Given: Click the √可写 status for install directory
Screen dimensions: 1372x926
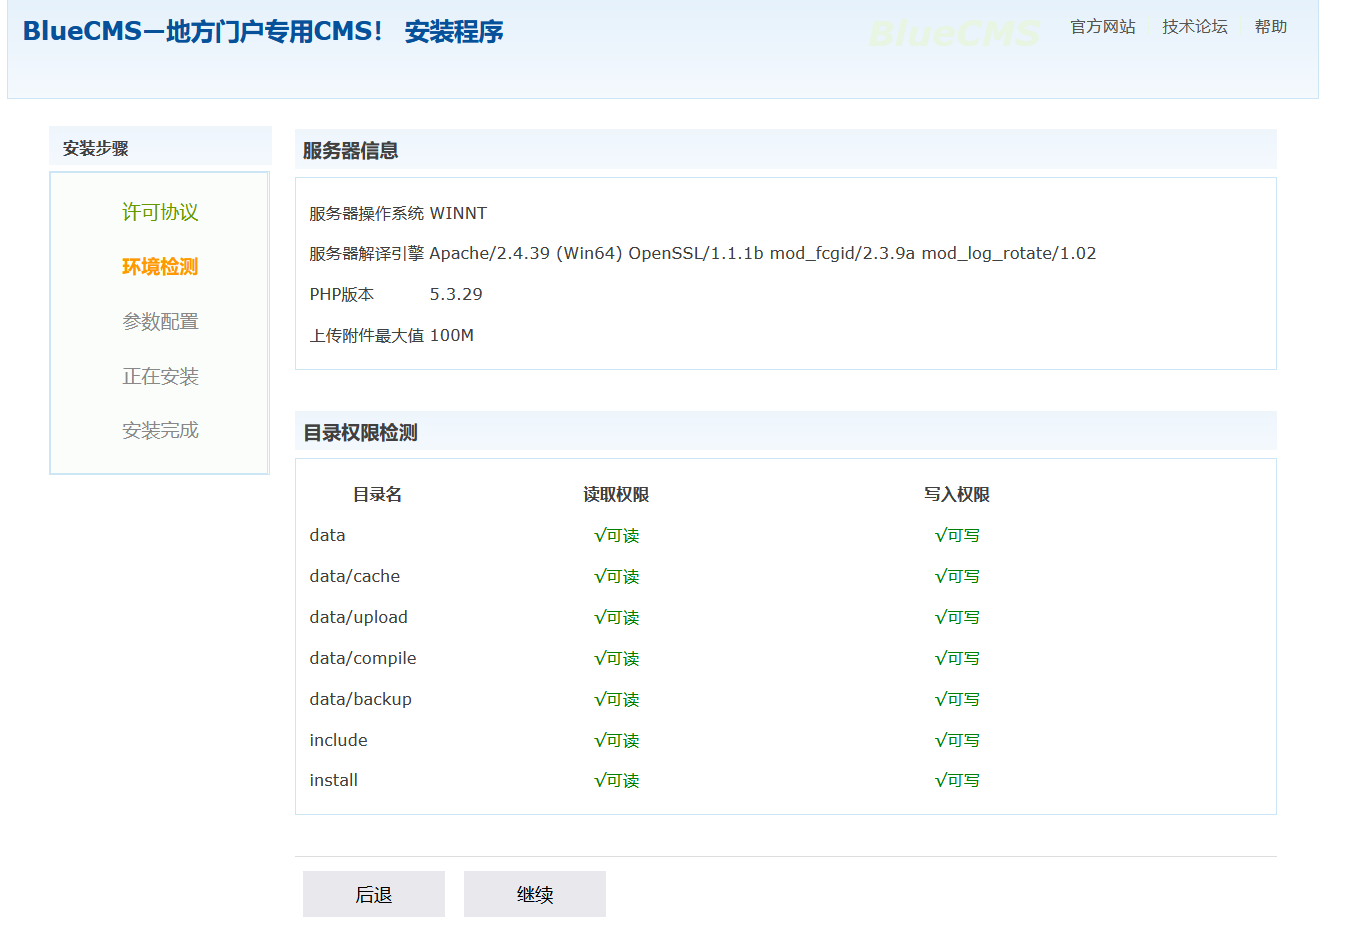Looking at the screenshot, I should (957, 781).
